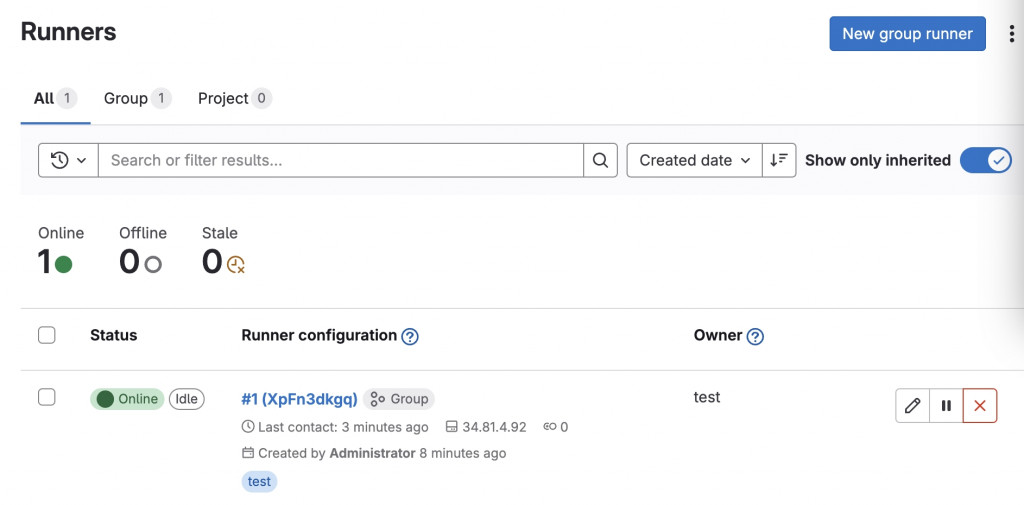Image resolution: width=1024 pixels, height=505 pixels.
Task: Delete the runner using the red X
Action: [x=980, y=406]
